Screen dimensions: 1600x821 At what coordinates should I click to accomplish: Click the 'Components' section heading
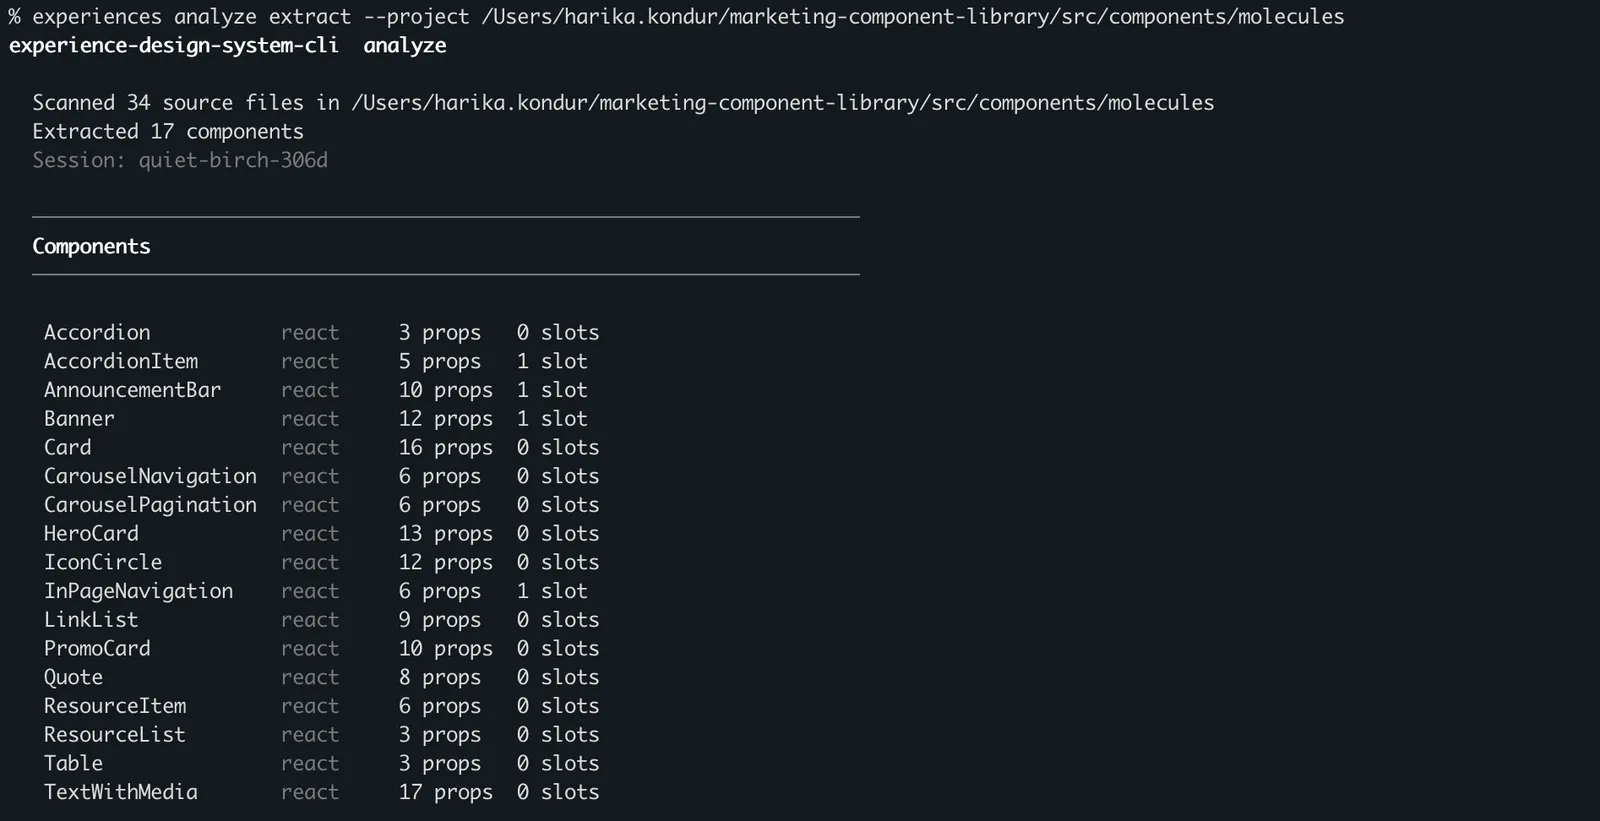[x=91, y=246]
